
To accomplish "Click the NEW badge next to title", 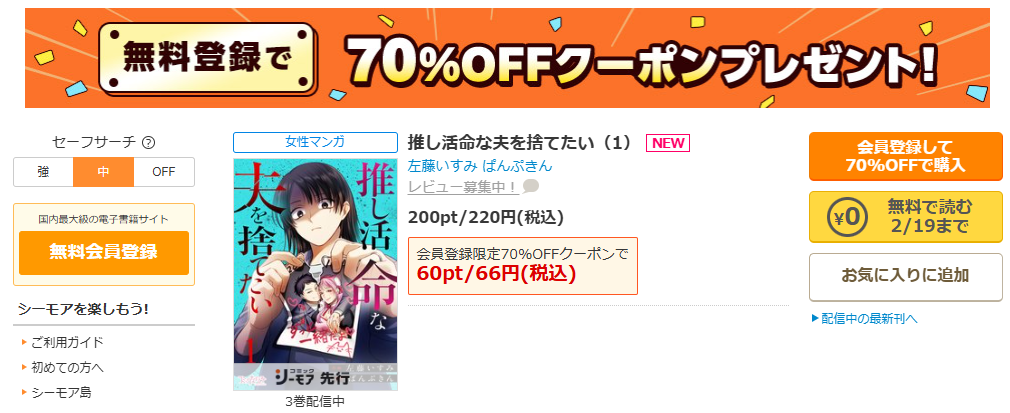I will 668,143.
